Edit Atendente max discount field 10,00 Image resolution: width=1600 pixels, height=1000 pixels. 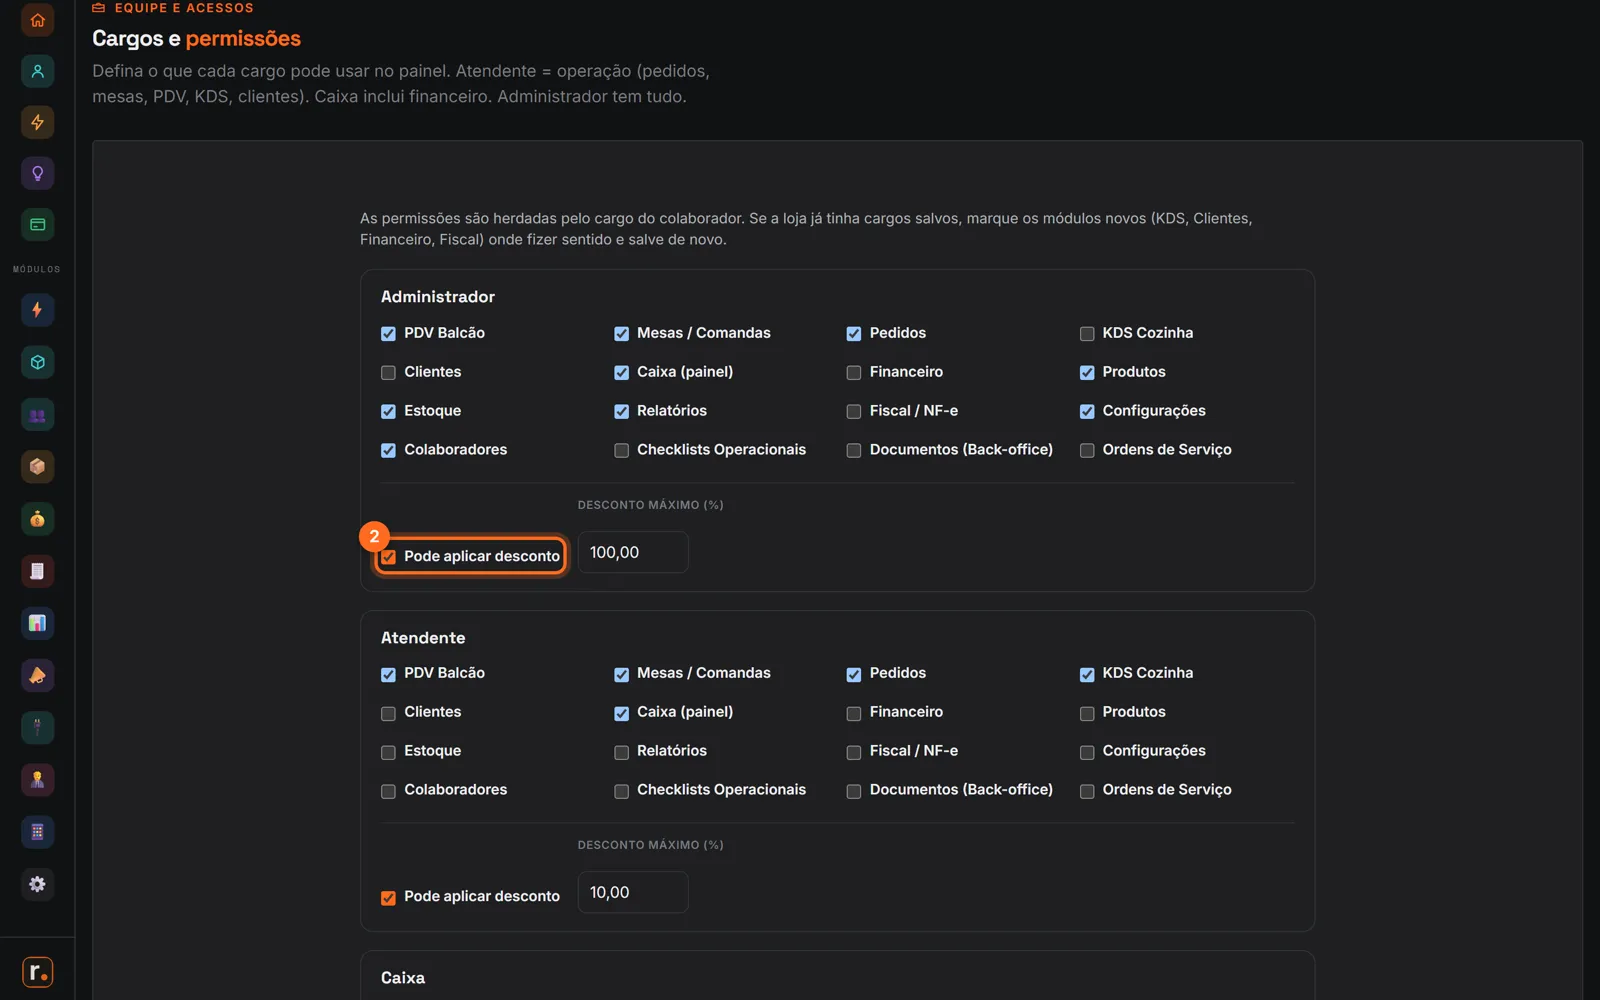(633, 892)
